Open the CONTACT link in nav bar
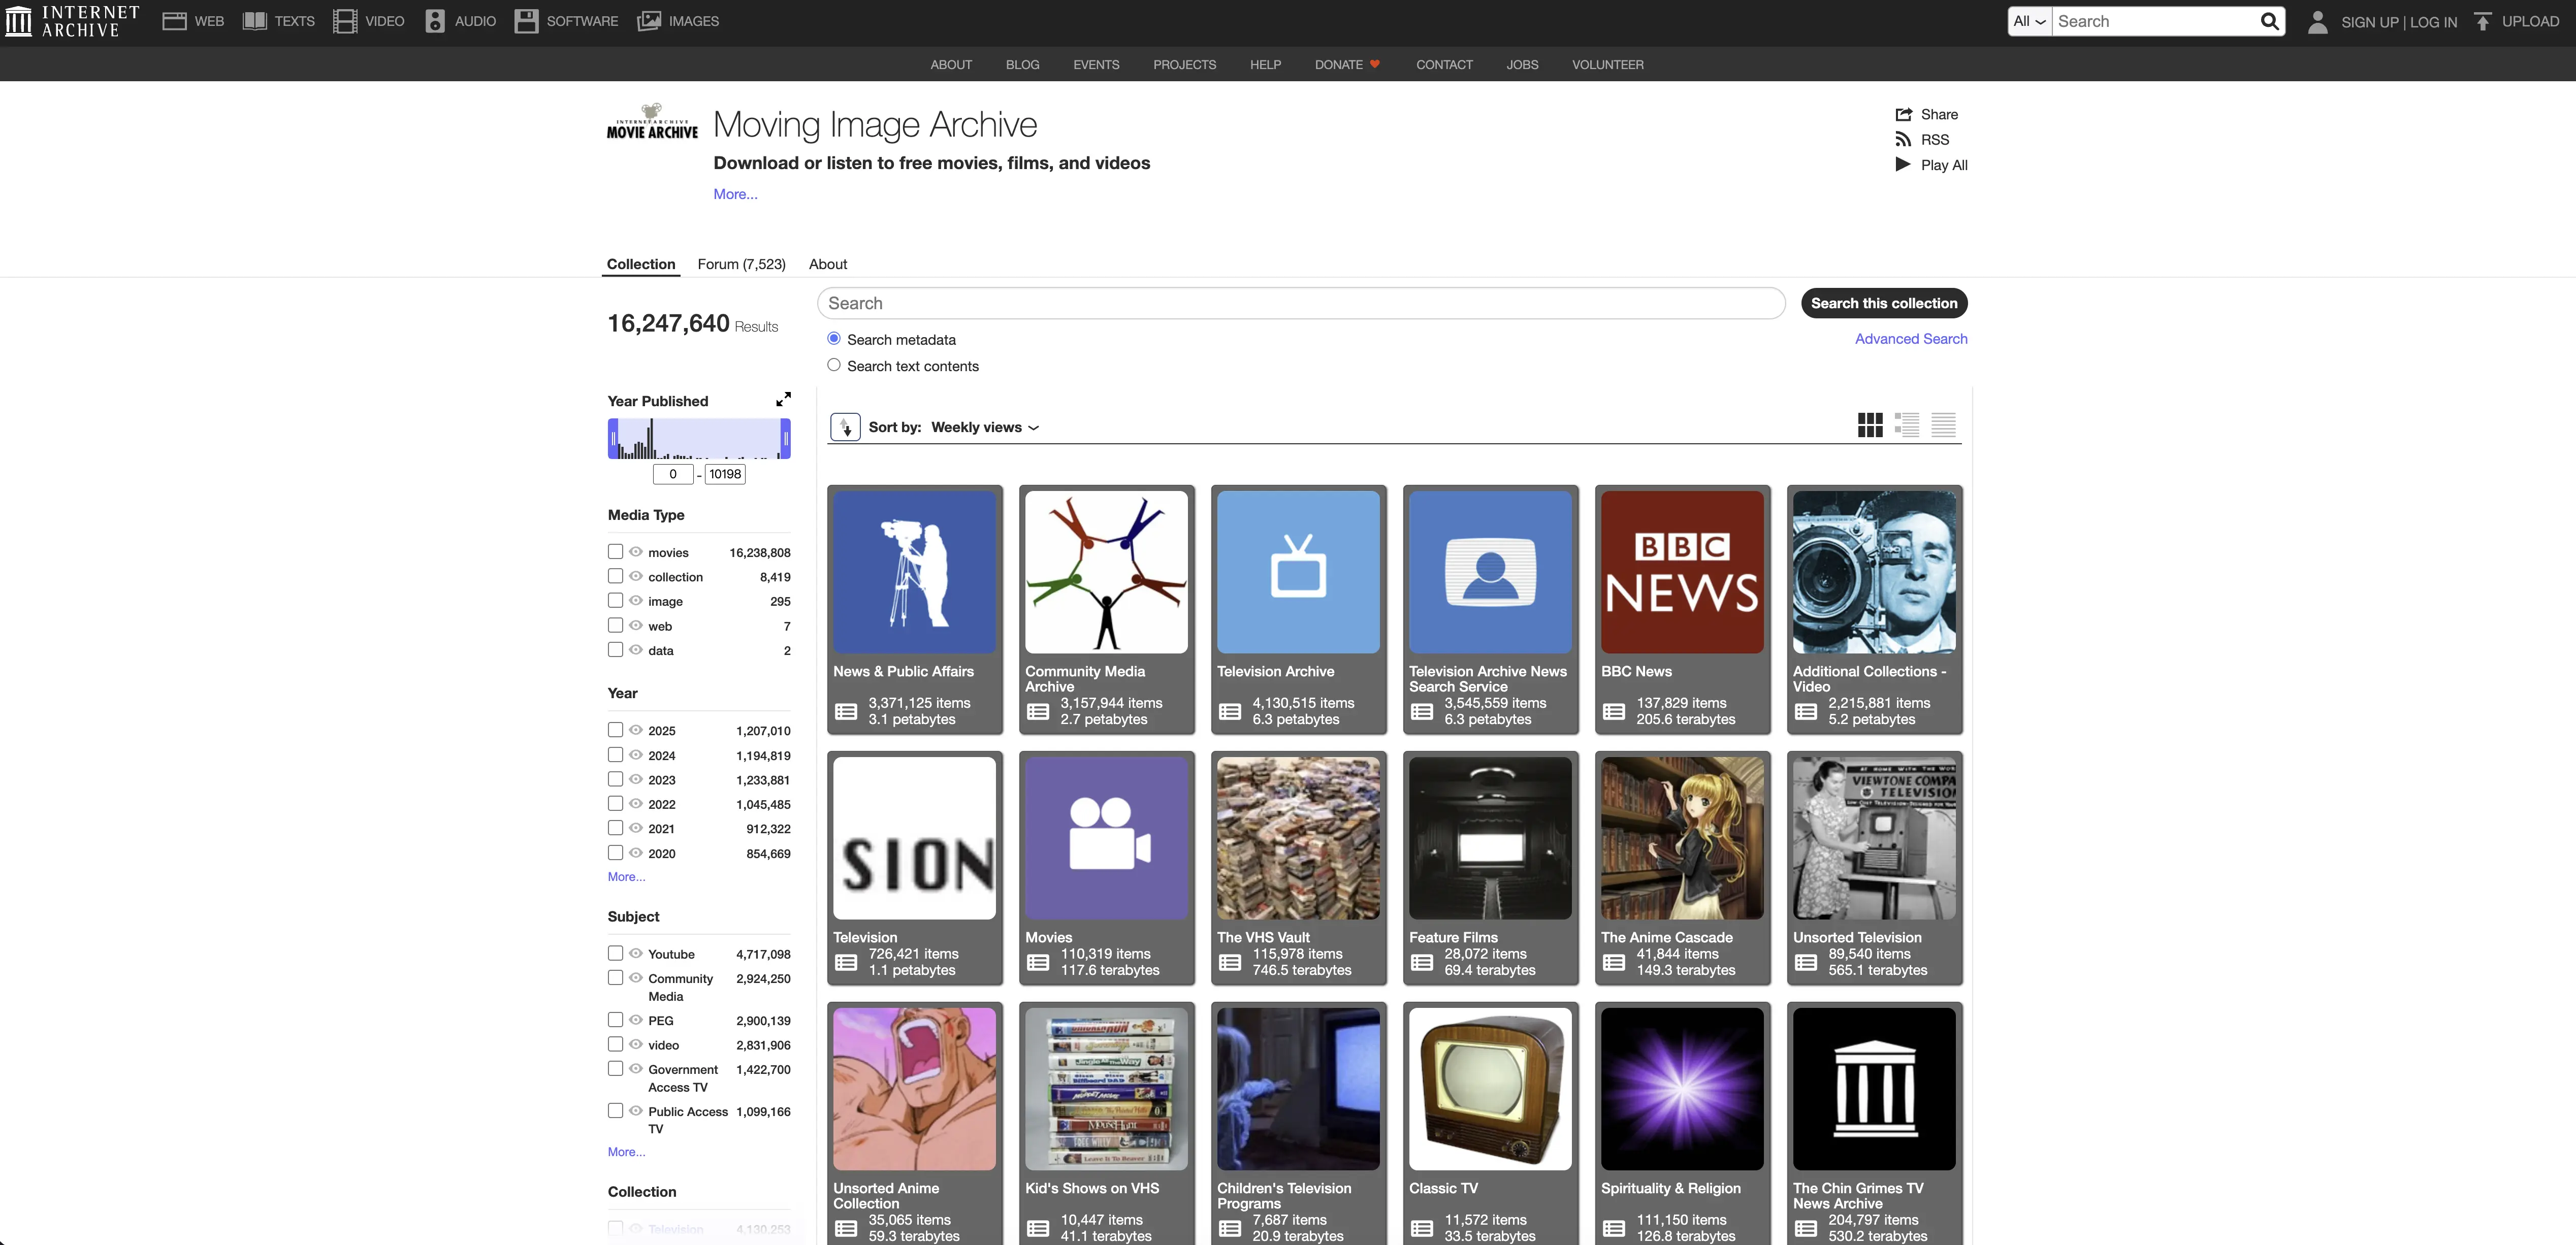Viewport: 2576px width, 1245px height. [1444, 64]
